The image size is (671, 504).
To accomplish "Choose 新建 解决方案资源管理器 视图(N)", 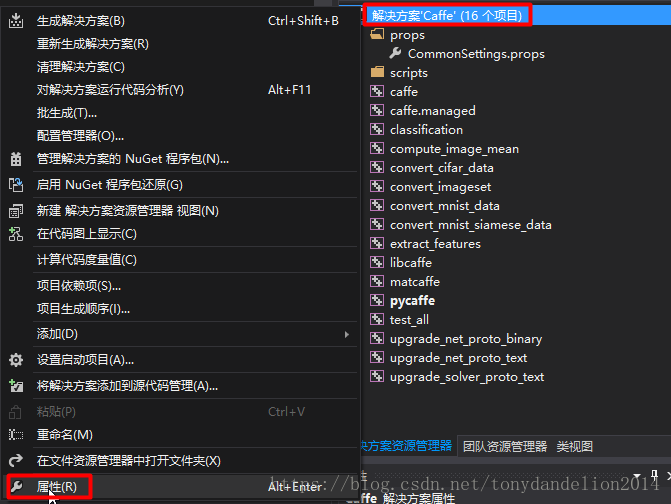I will [128, 210].
